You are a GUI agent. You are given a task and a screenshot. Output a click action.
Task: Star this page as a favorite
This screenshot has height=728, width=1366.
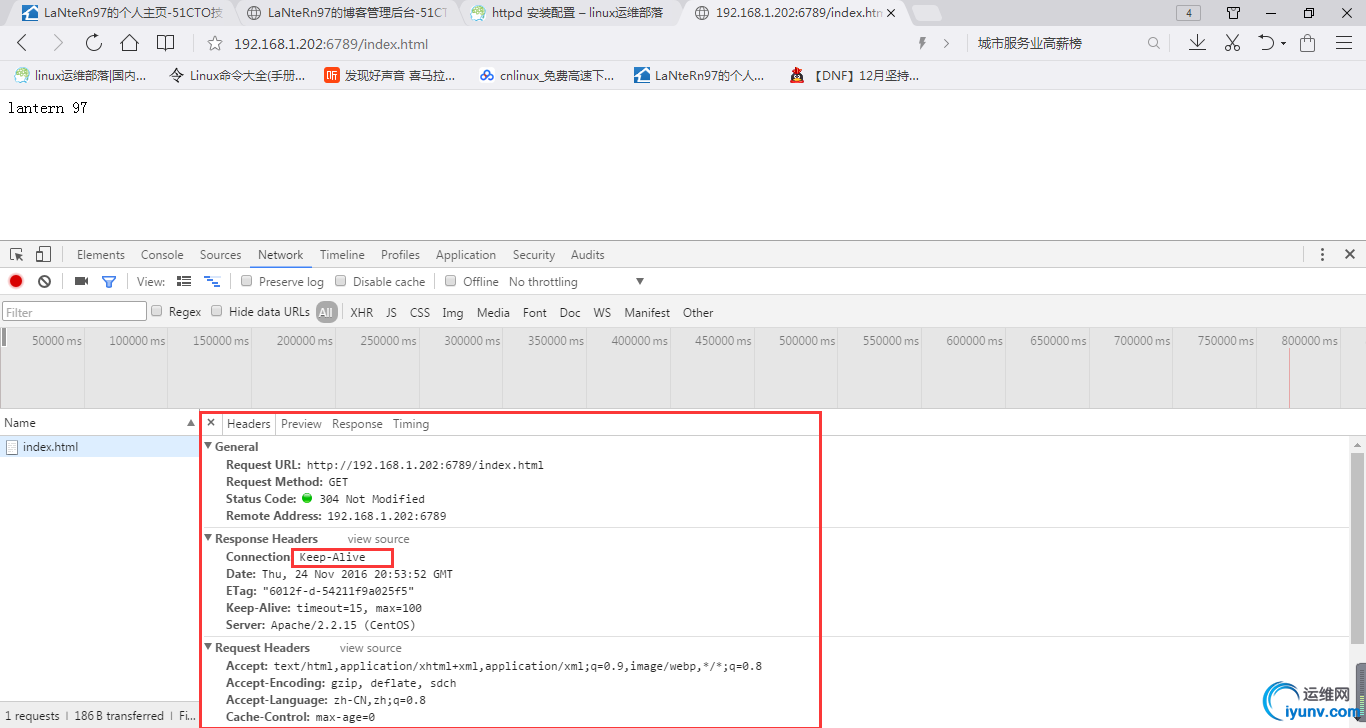click(214, 43)
